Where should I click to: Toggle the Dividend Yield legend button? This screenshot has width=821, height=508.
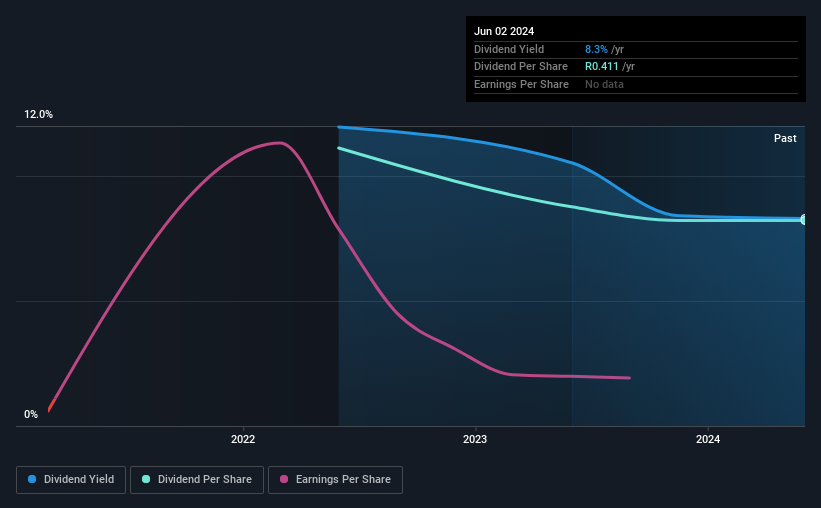coord(71,480)
